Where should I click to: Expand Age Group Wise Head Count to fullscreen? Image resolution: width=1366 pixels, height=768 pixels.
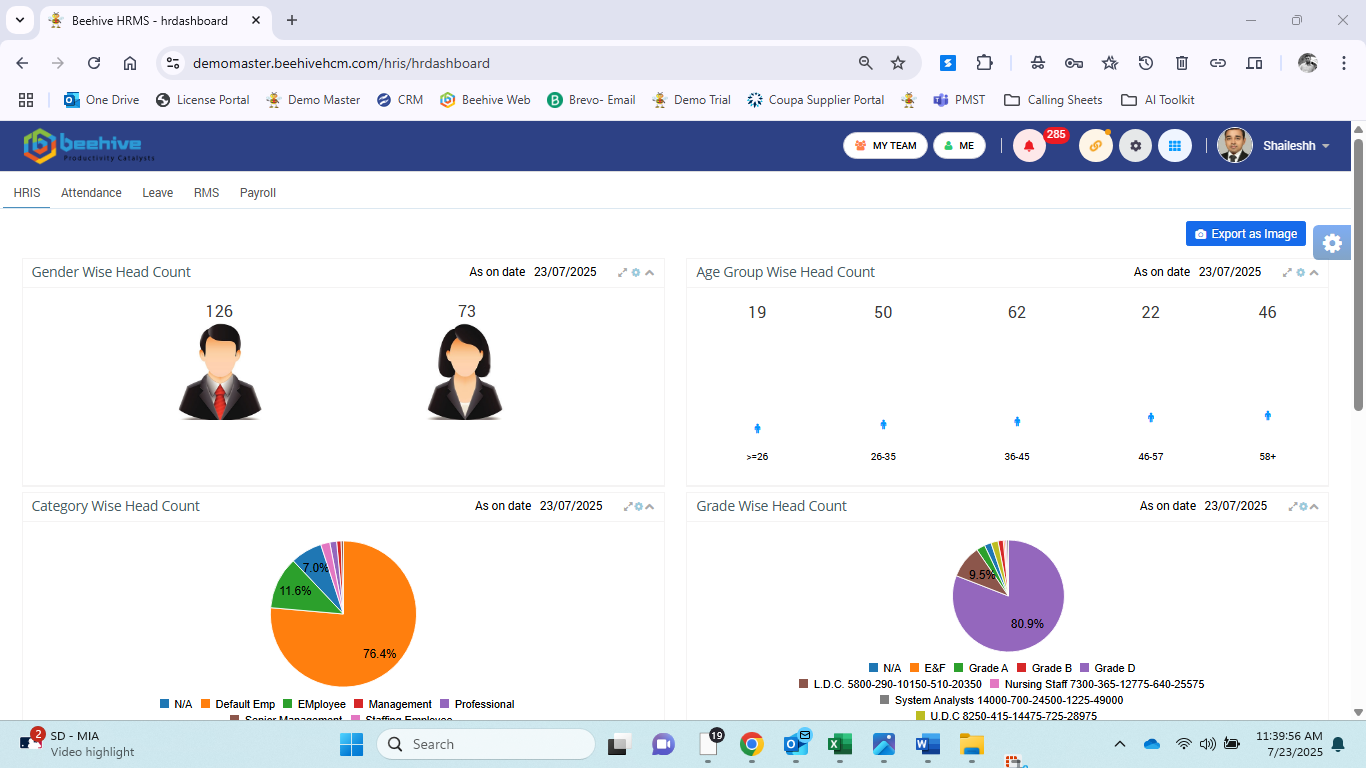pos(1287,272)
